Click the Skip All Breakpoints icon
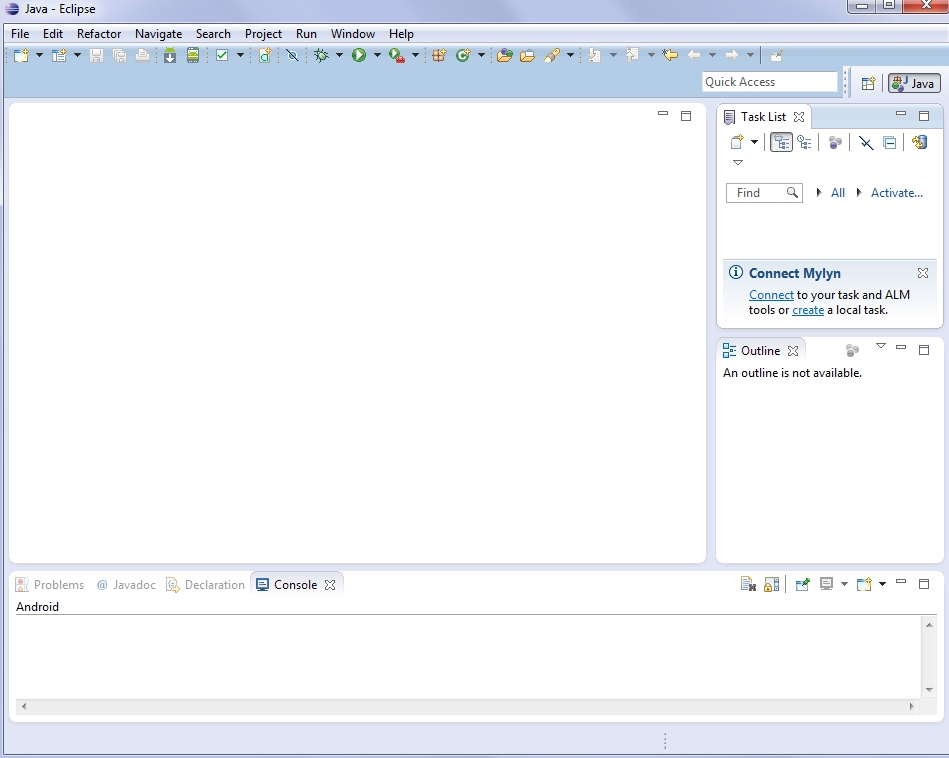 (x=292, y=56)
